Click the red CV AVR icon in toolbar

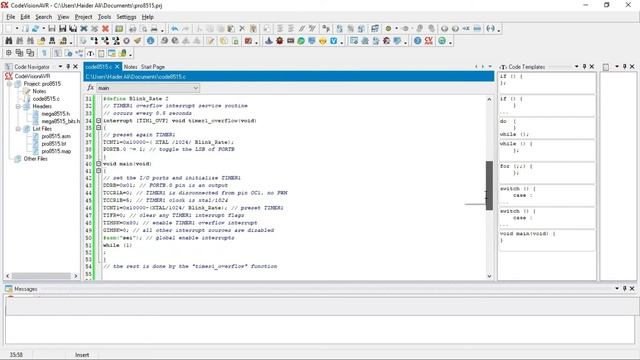click(x=429, y=41)
